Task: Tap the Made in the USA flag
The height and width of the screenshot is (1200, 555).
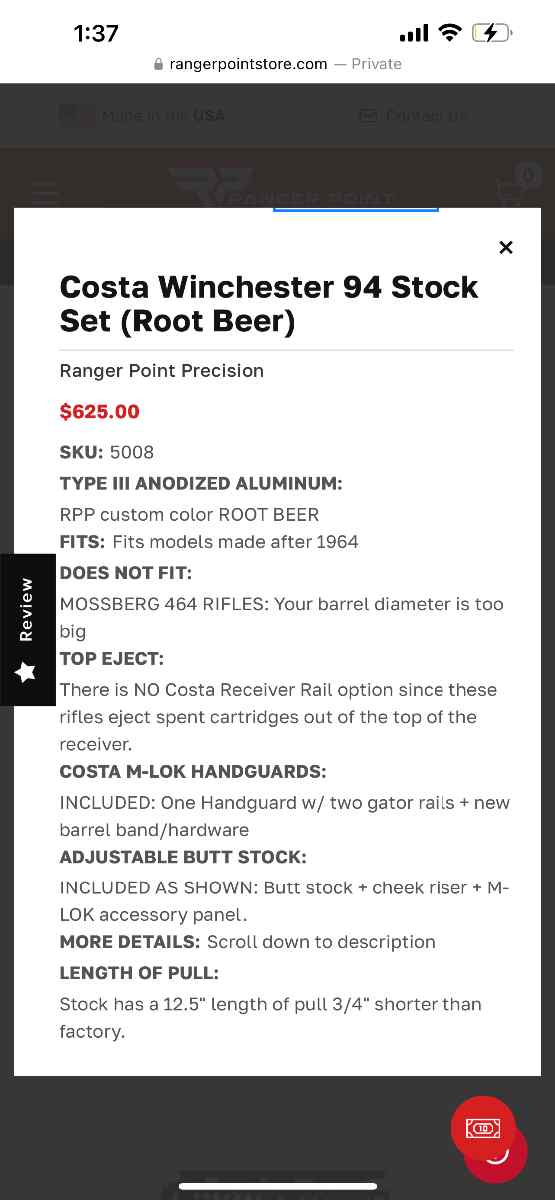Action: 77,115
